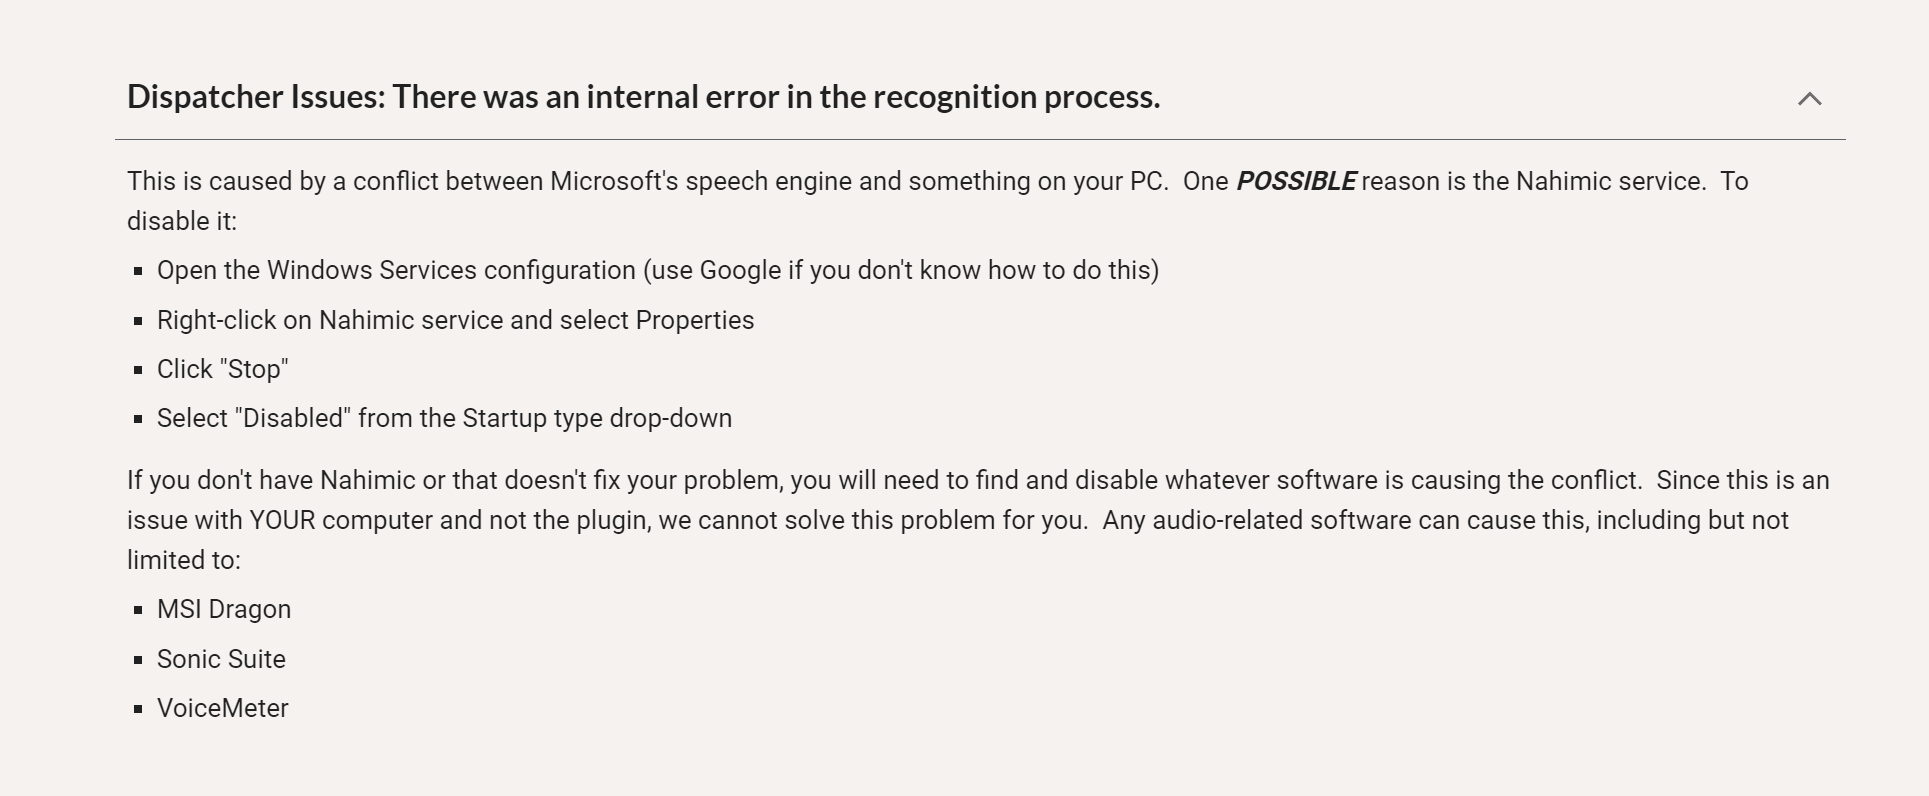Click the bullet marker before Select "Disabled"
This screenshot has width=1929, height=796.
click(138, 419)
